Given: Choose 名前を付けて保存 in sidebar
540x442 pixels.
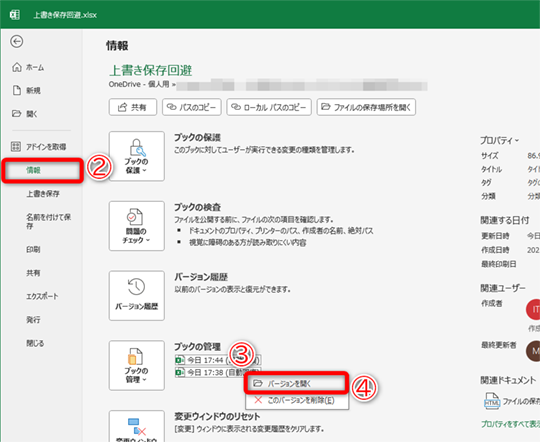Looking at the screenshot, I should tap(48, 221).
